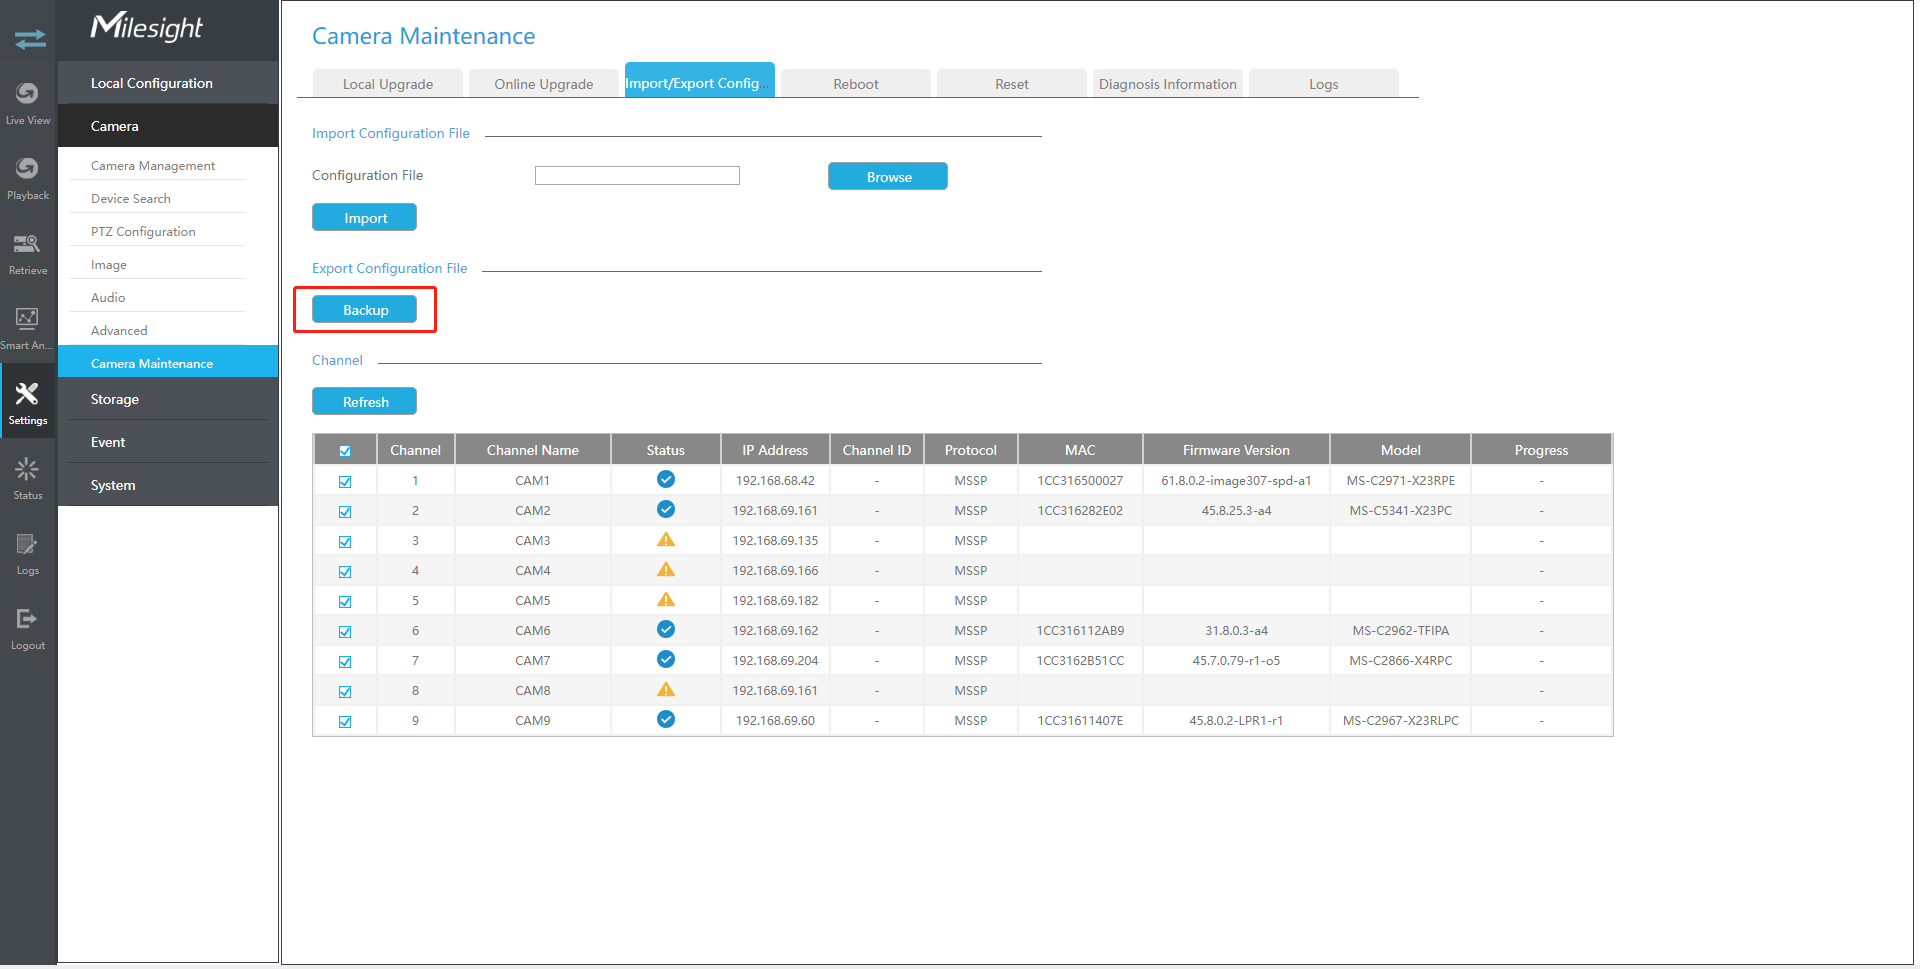
Task: Expand the Local Configuration section
Action: (x=168, y=83)
